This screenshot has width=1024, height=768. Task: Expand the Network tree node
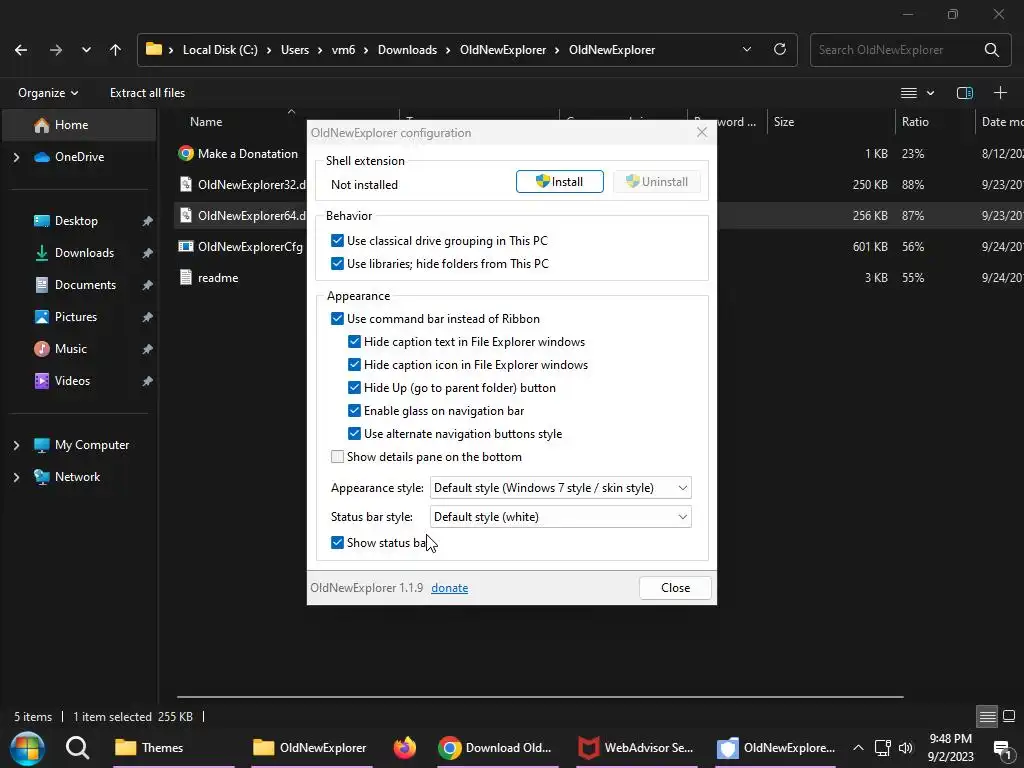(16, 477)
